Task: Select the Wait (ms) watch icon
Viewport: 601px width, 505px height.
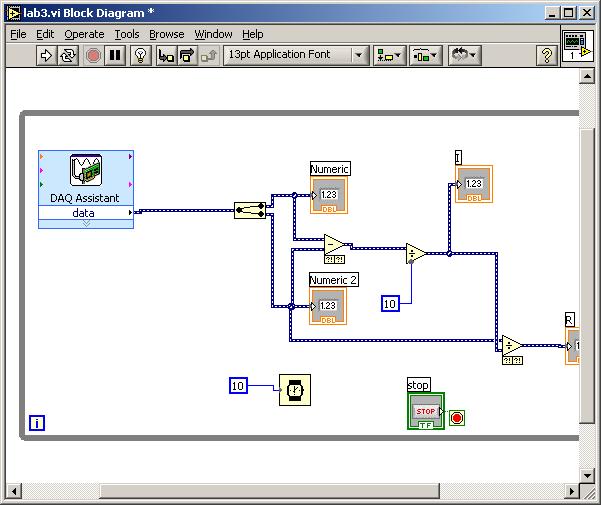Action: click(295, 390)
